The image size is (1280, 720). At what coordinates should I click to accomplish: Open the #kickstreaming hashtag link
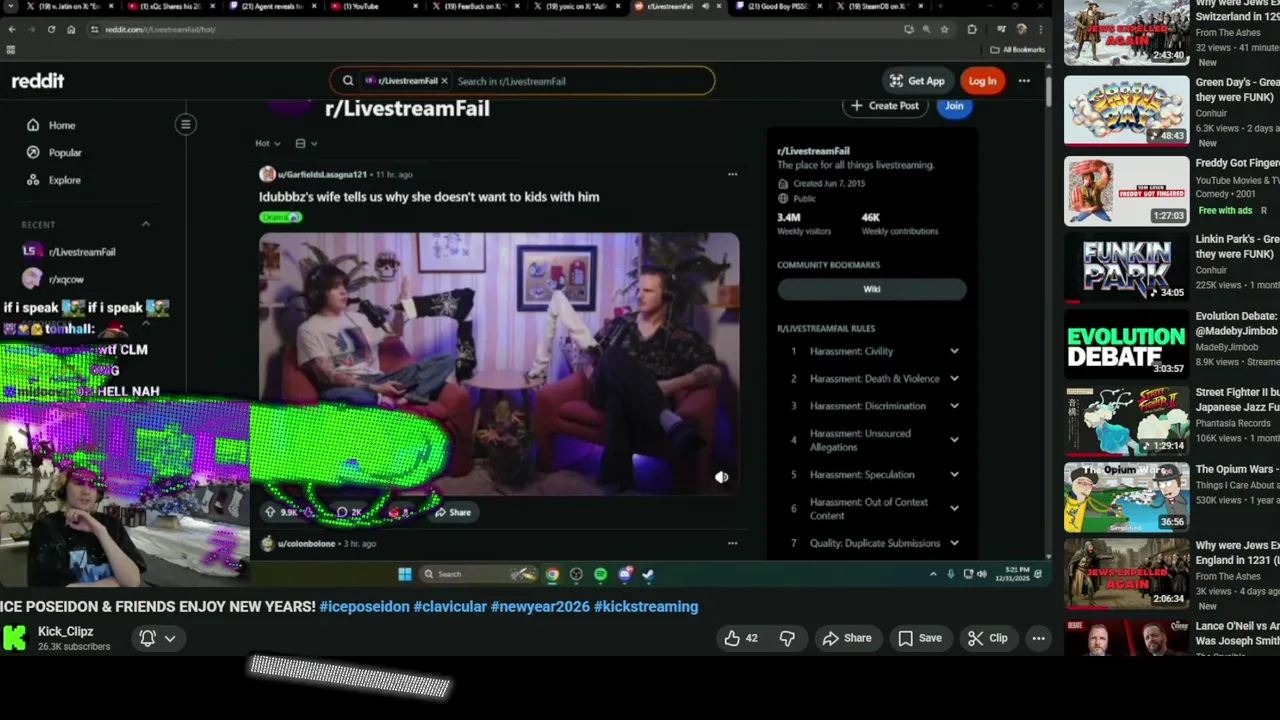[646, 606]
